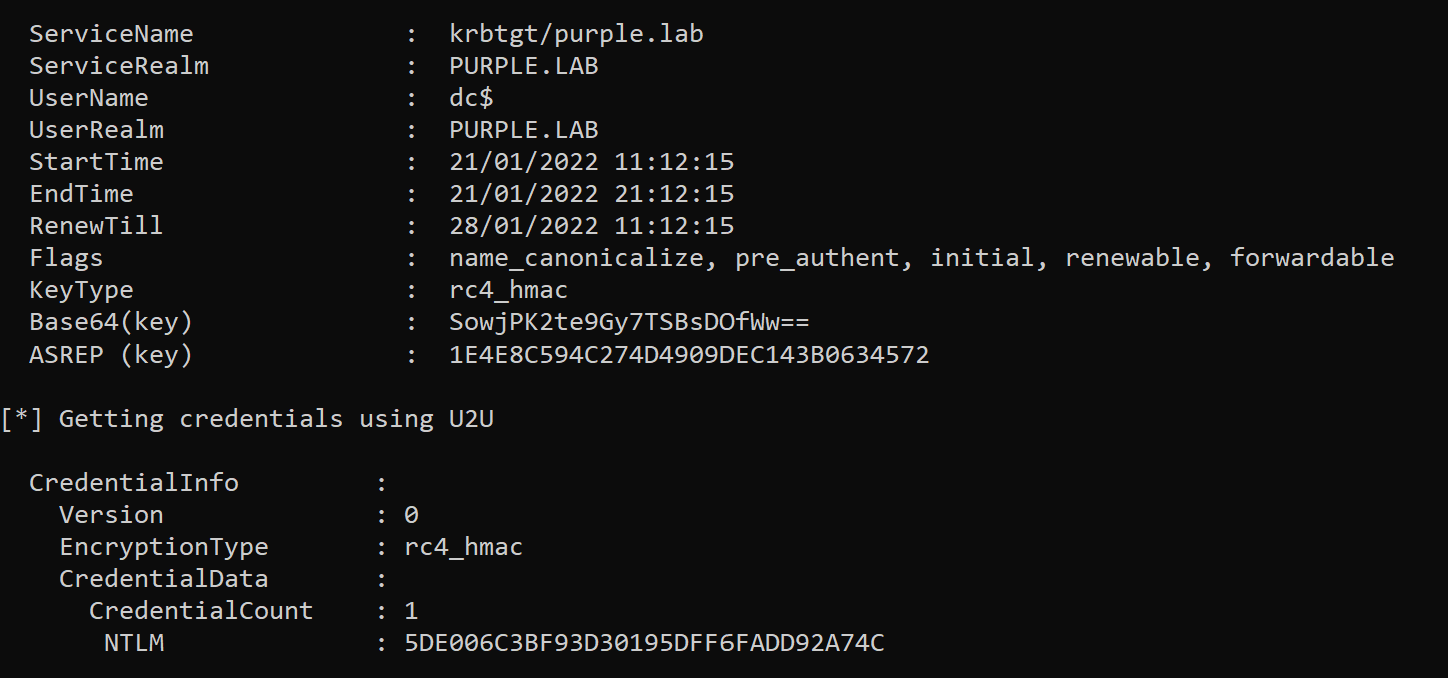This screenshot has height=678, width=1448.
Task: Click the pre_authent flag text
Action: (x=817, y=258)
